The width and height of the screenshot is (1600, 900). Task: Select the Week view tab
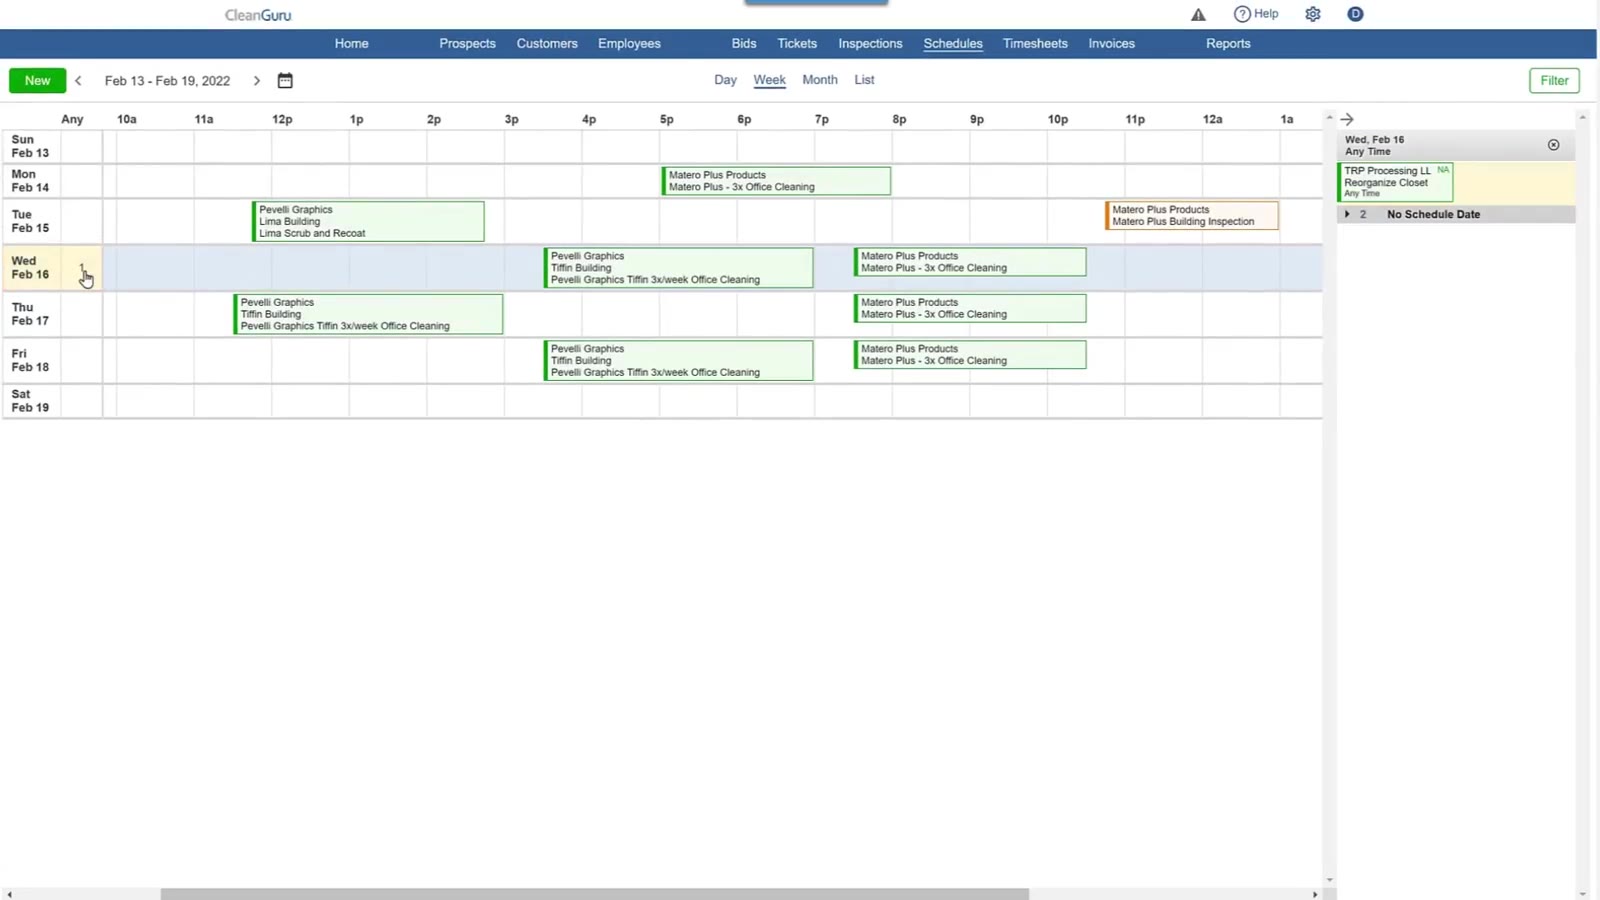click(x=769, y=80)
